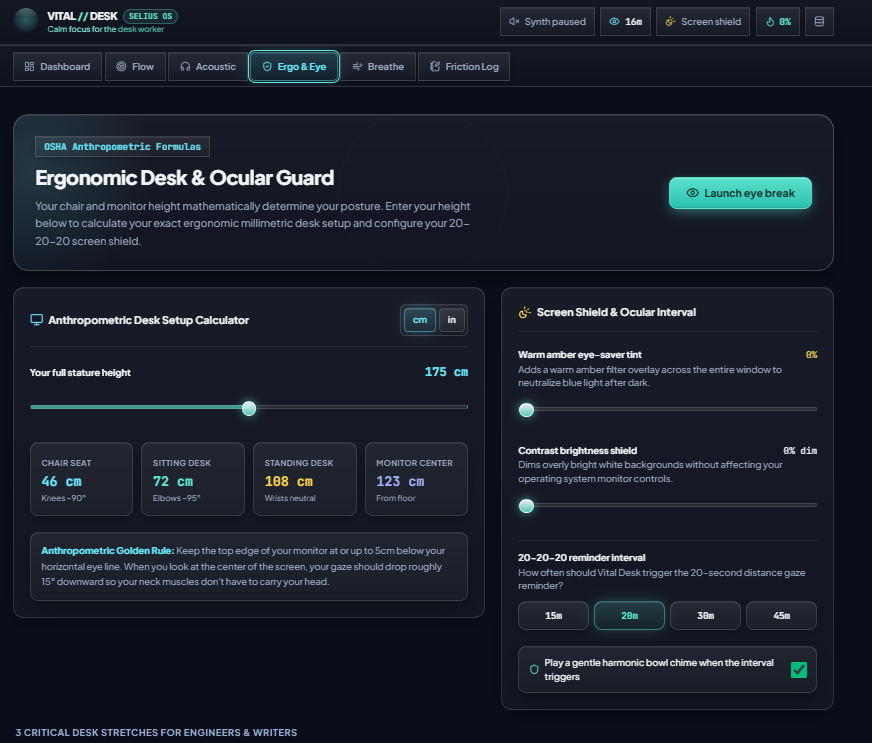Click the Vital Desk orb logo

pos(26,21)
